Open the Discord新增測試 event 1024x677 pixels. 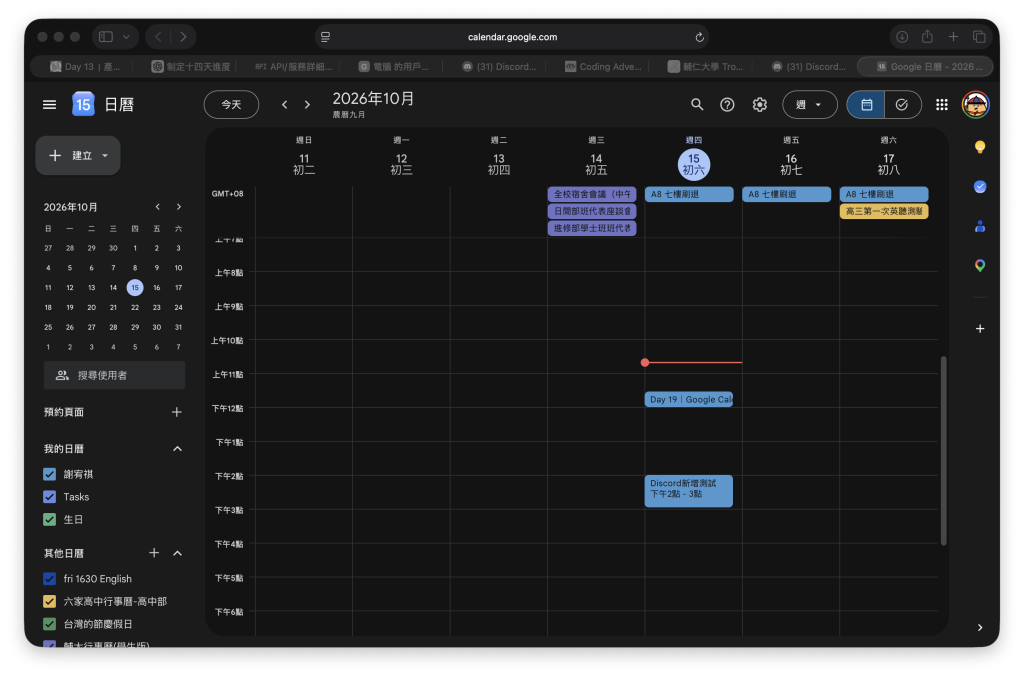click(688, 491)
